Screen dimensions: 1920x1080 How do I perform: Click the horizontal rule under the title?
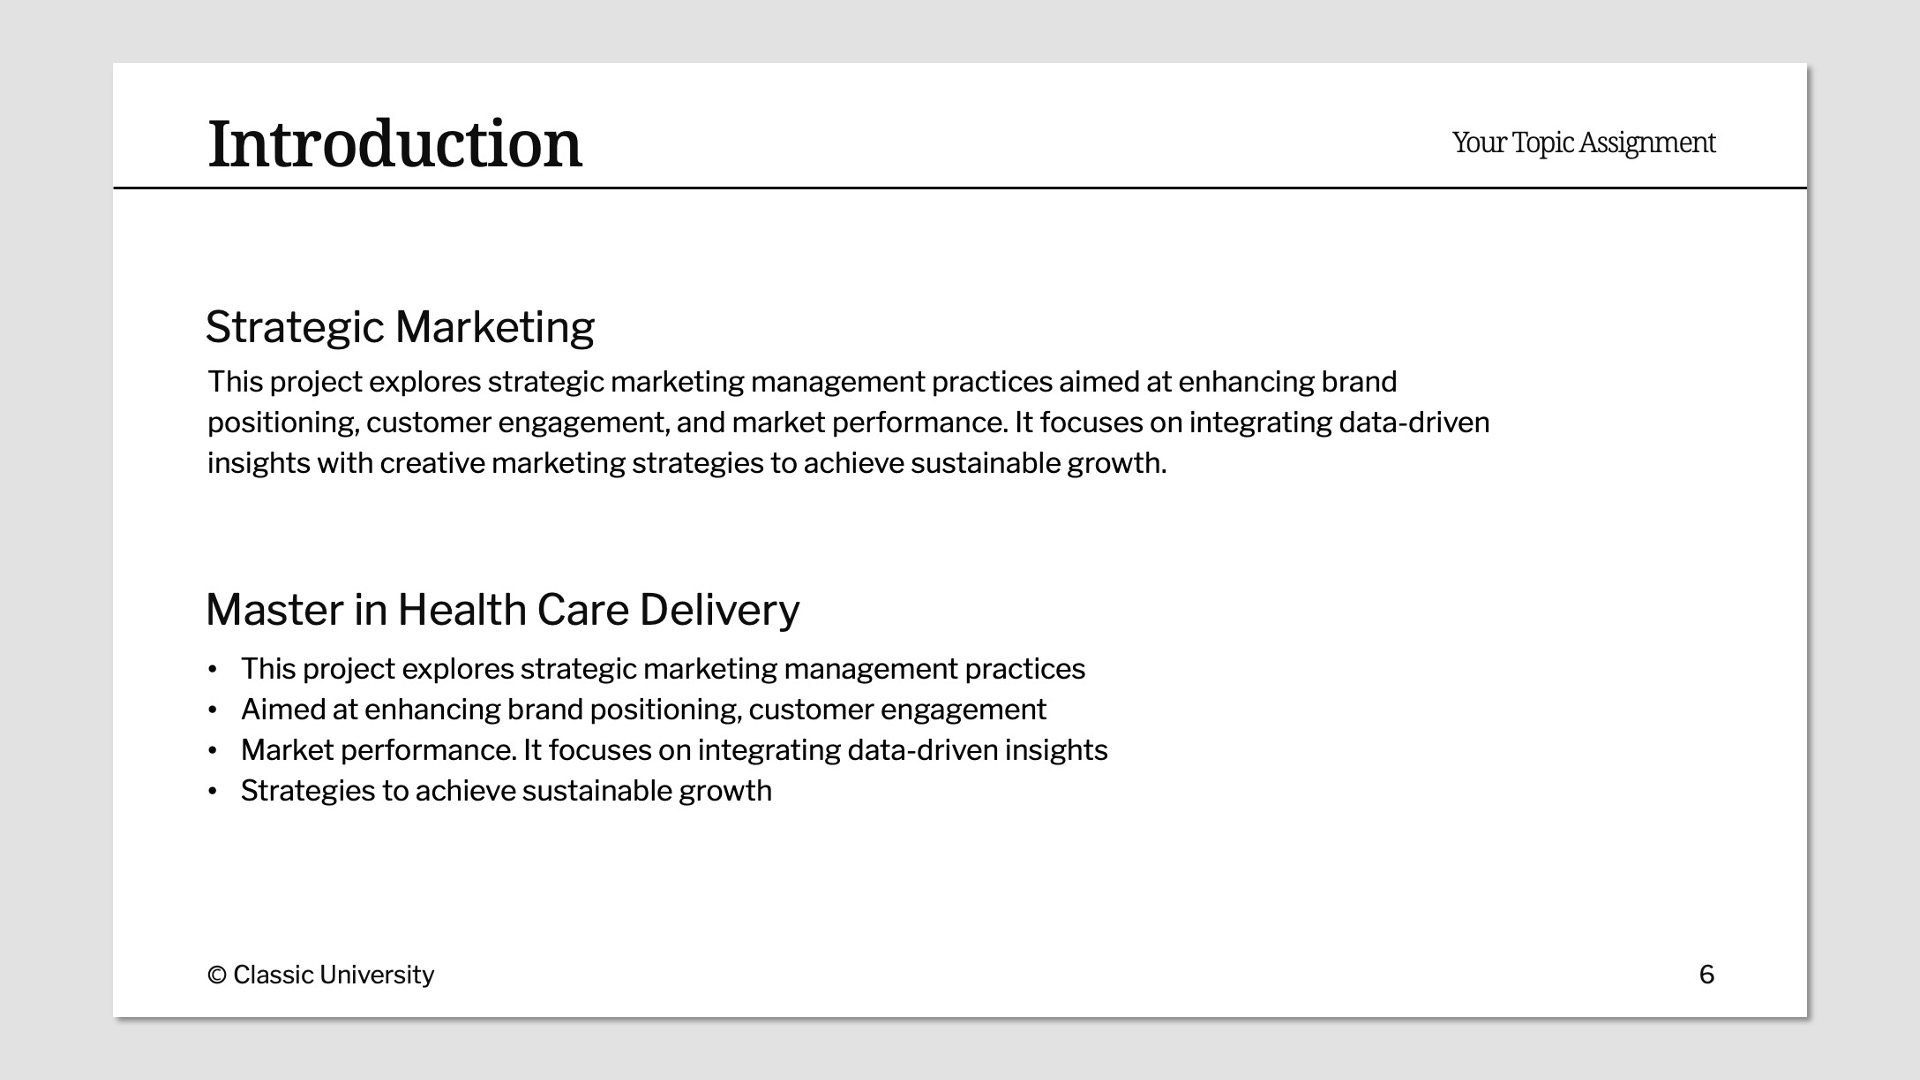(960, 187)
